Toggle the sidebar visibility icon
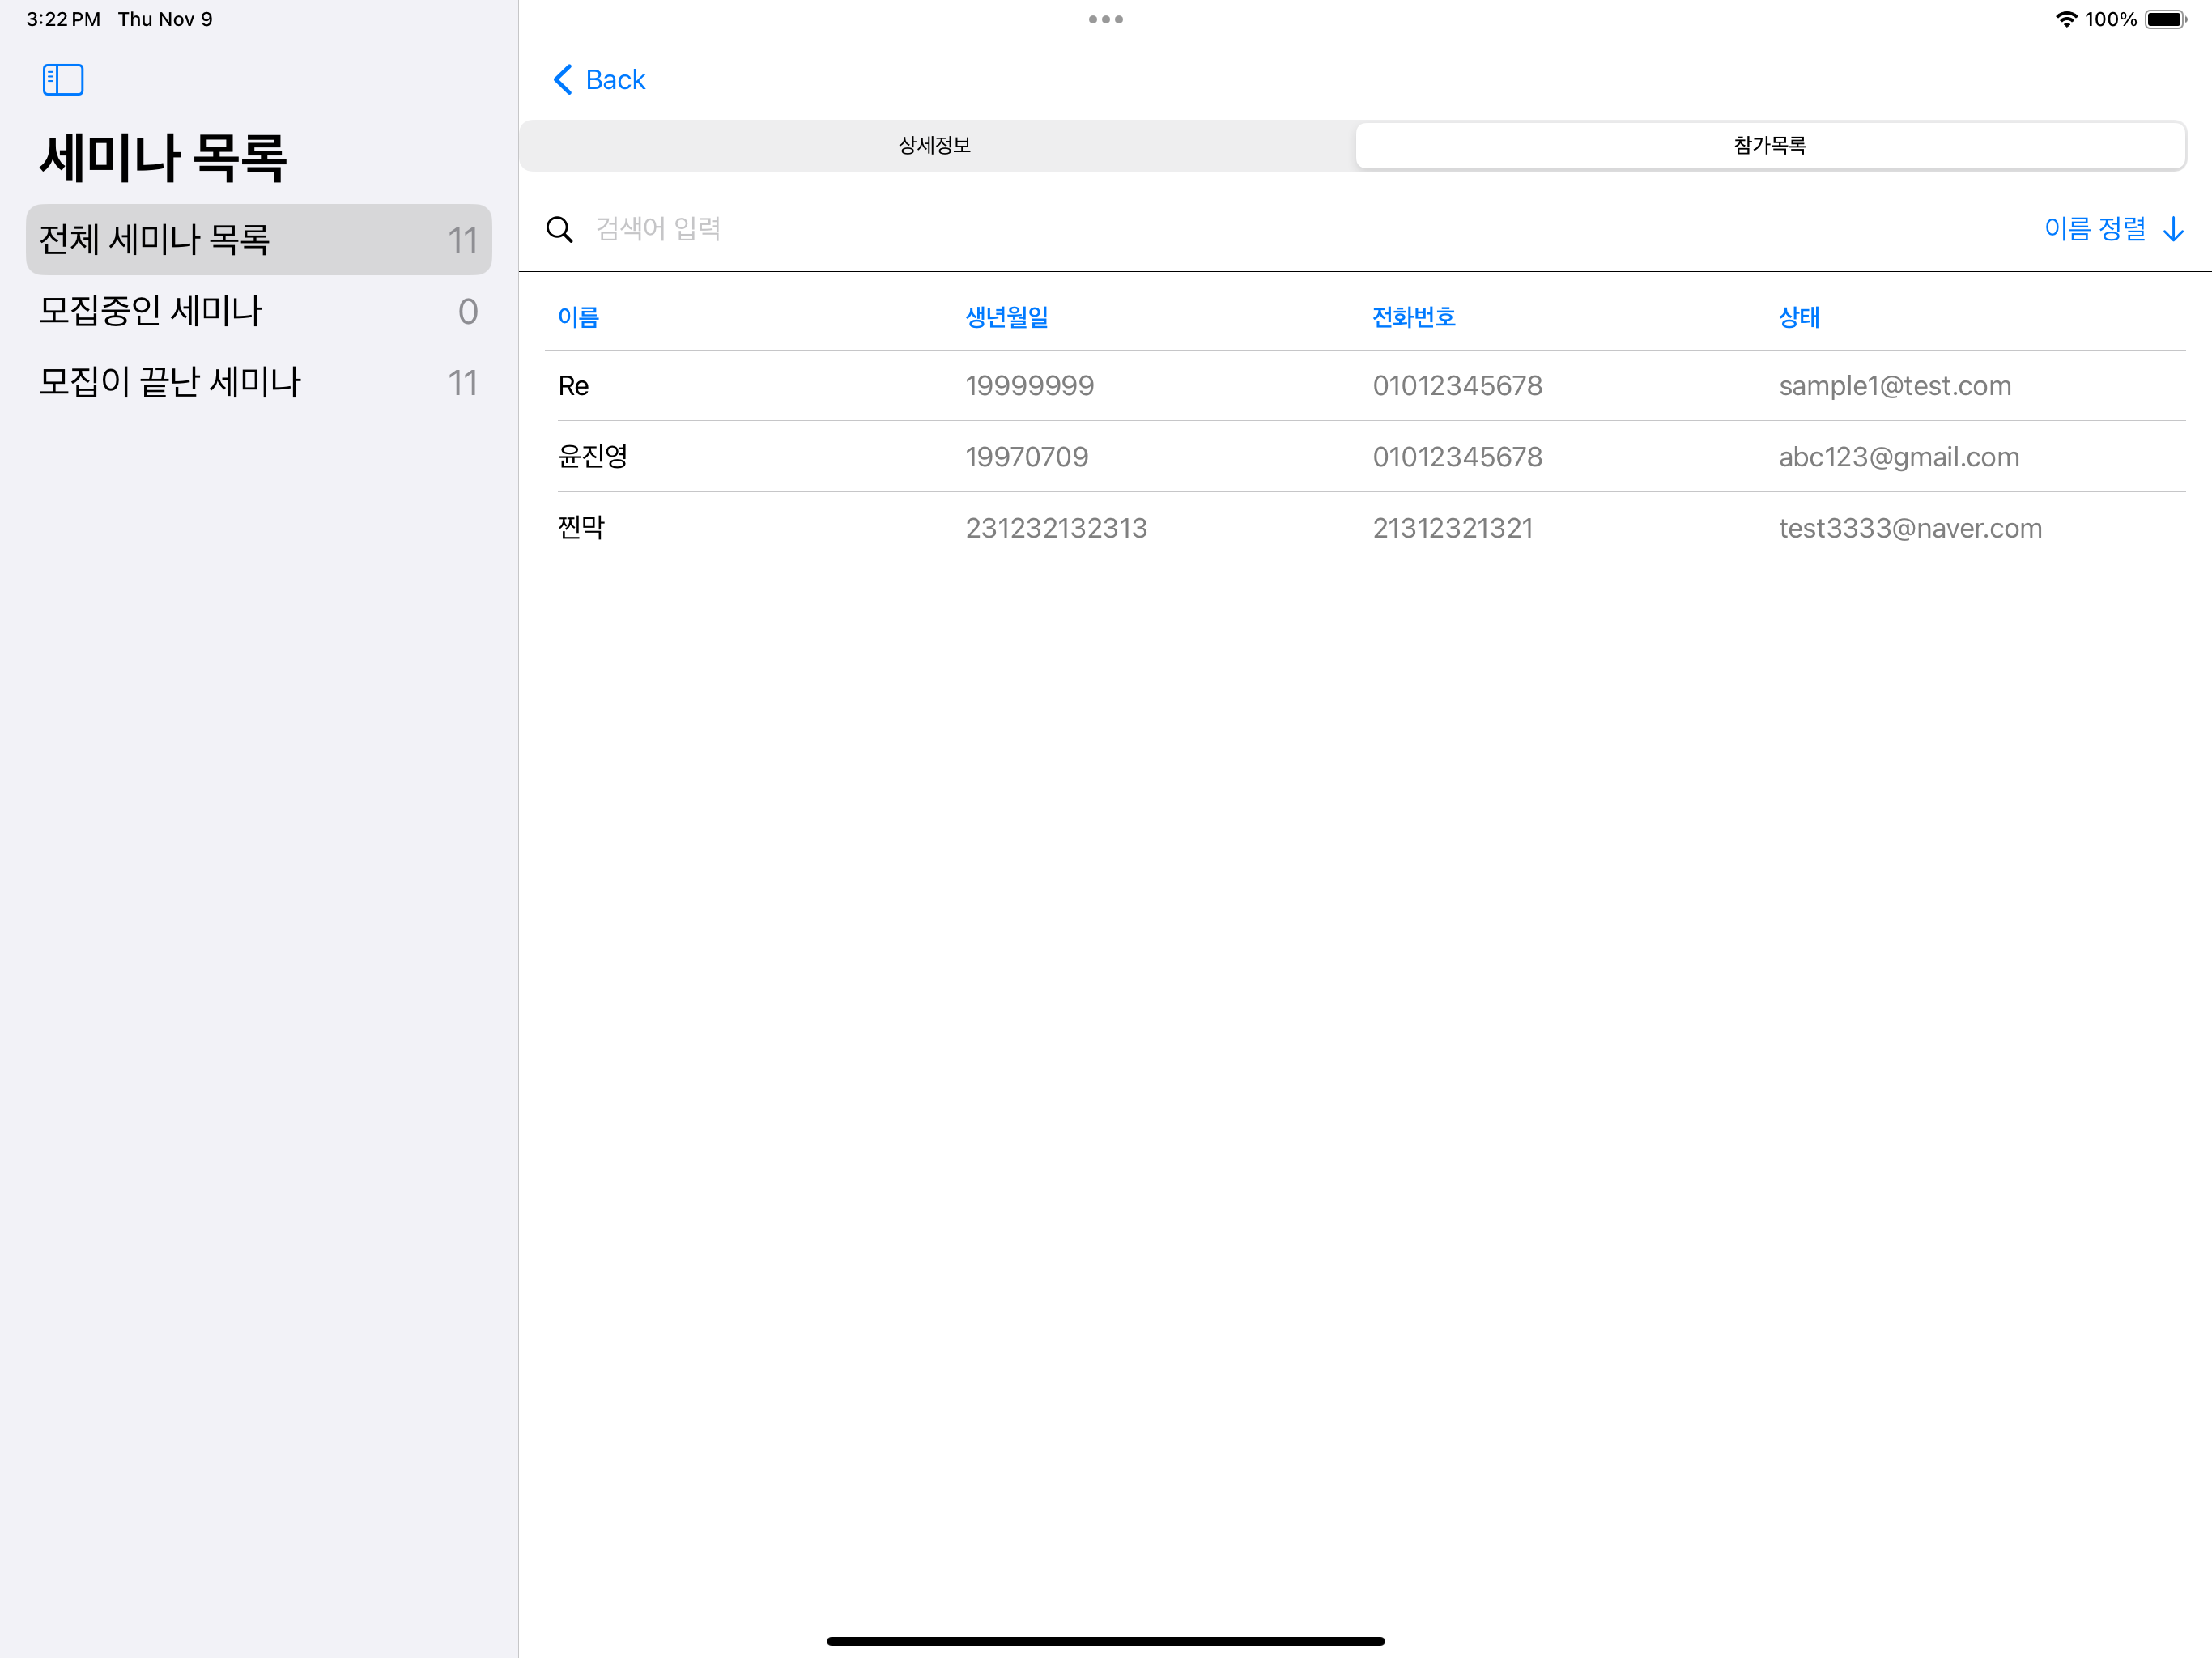This screenshot has width=2212, height=1658. pyautogui.click(x=62, y=79)
